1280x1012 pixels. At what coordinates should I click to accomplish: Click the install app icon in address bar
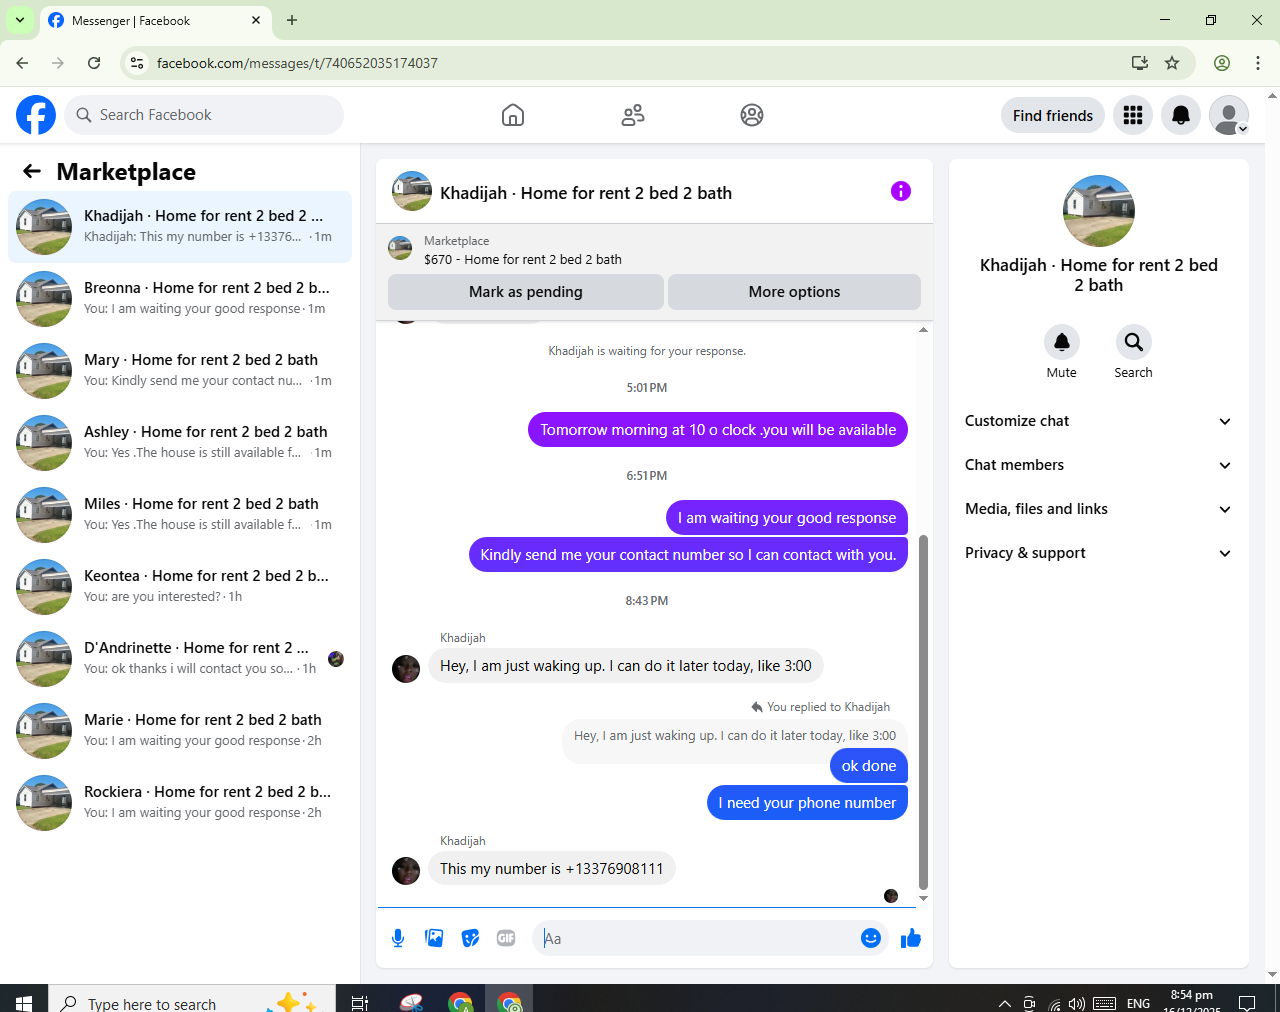(1139, 63)
